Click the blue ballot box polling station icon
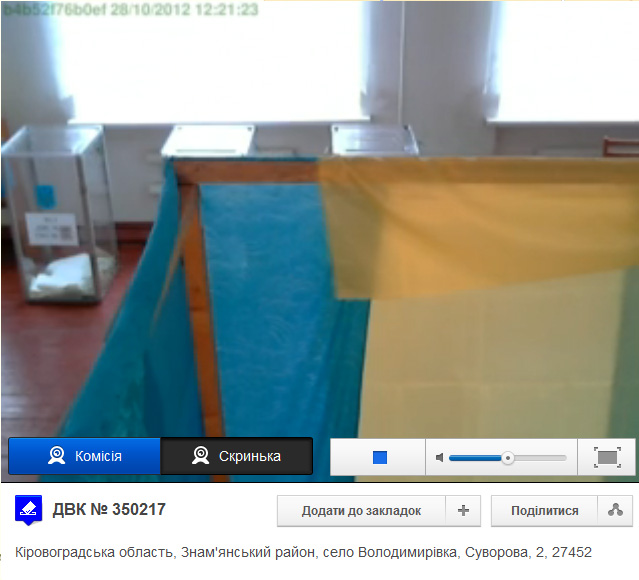The height and width of the screenshot is (580, 639). click(29, 510)
